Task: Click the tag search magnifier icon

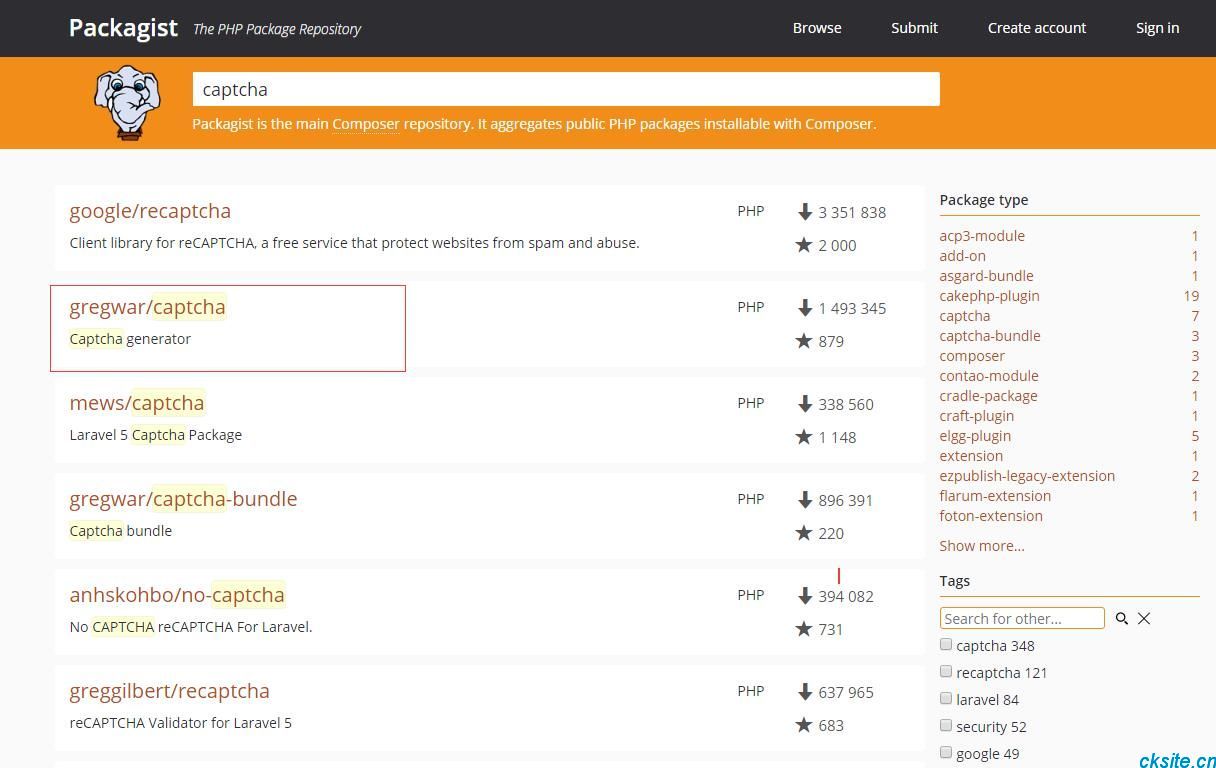Action: pos(1122,619)
